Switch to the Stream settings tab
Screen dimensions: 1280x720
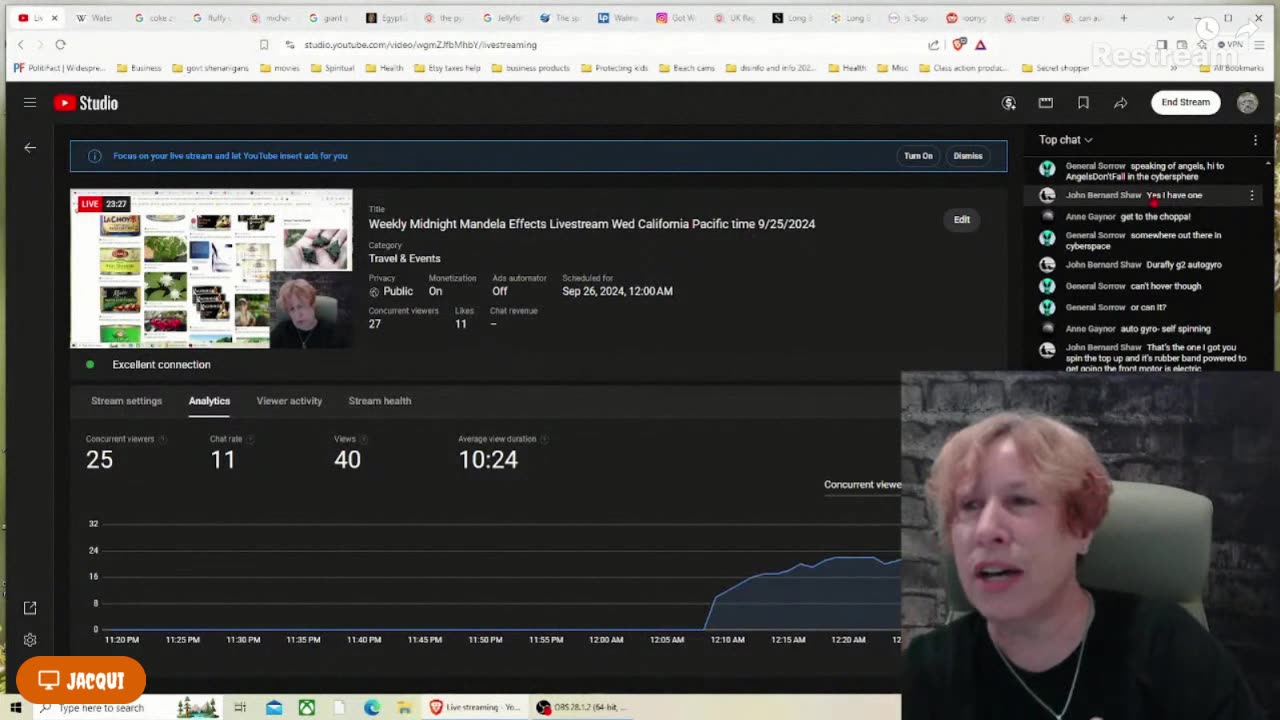126,401
